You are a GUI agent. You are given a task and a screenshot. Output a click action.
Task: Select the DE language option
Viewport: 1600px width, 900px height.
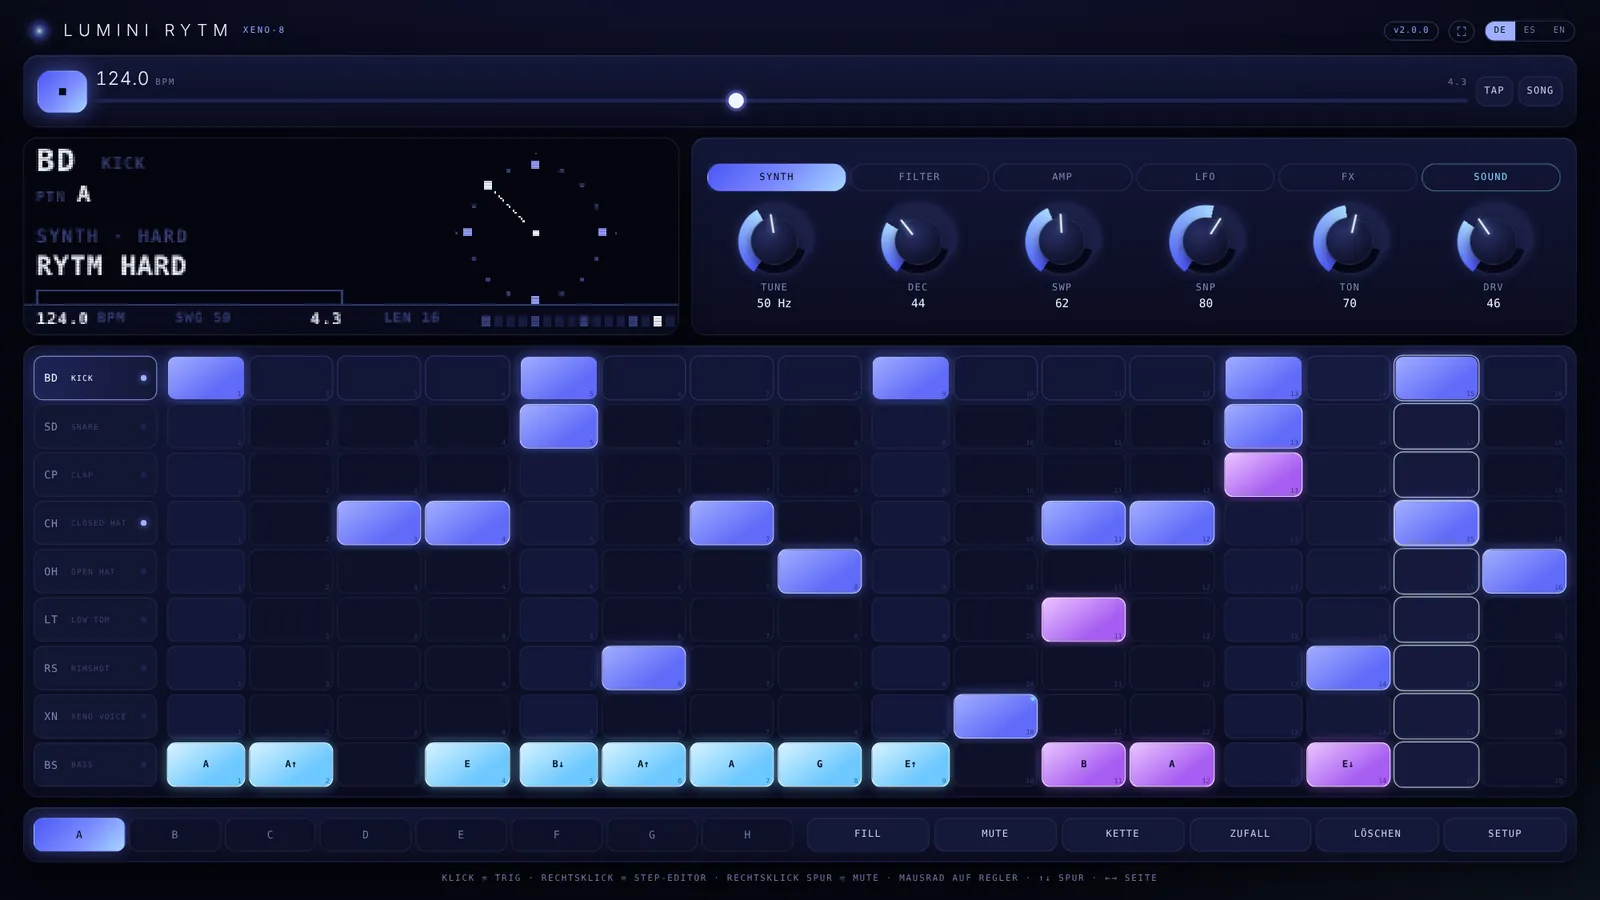point(1499,31)
